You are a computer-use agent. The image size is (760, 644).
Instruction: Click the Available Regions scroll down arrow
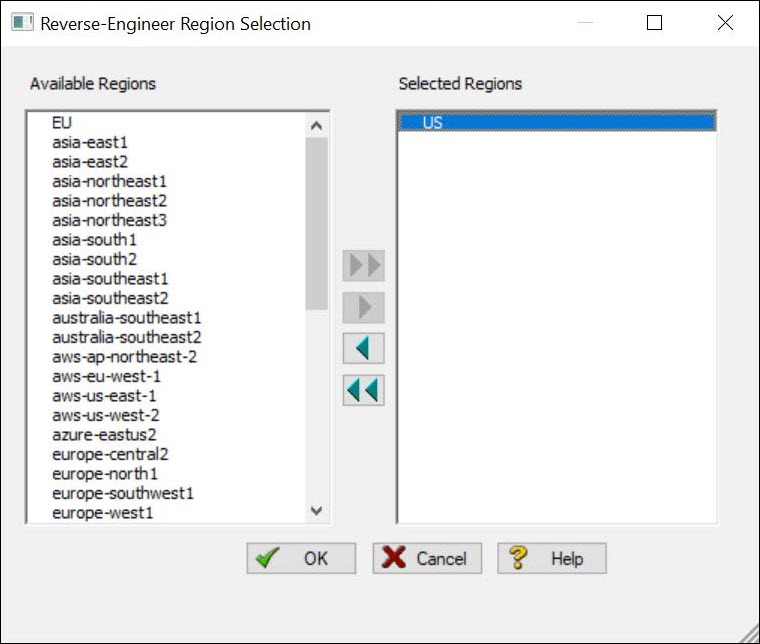[x=316, y=510]
